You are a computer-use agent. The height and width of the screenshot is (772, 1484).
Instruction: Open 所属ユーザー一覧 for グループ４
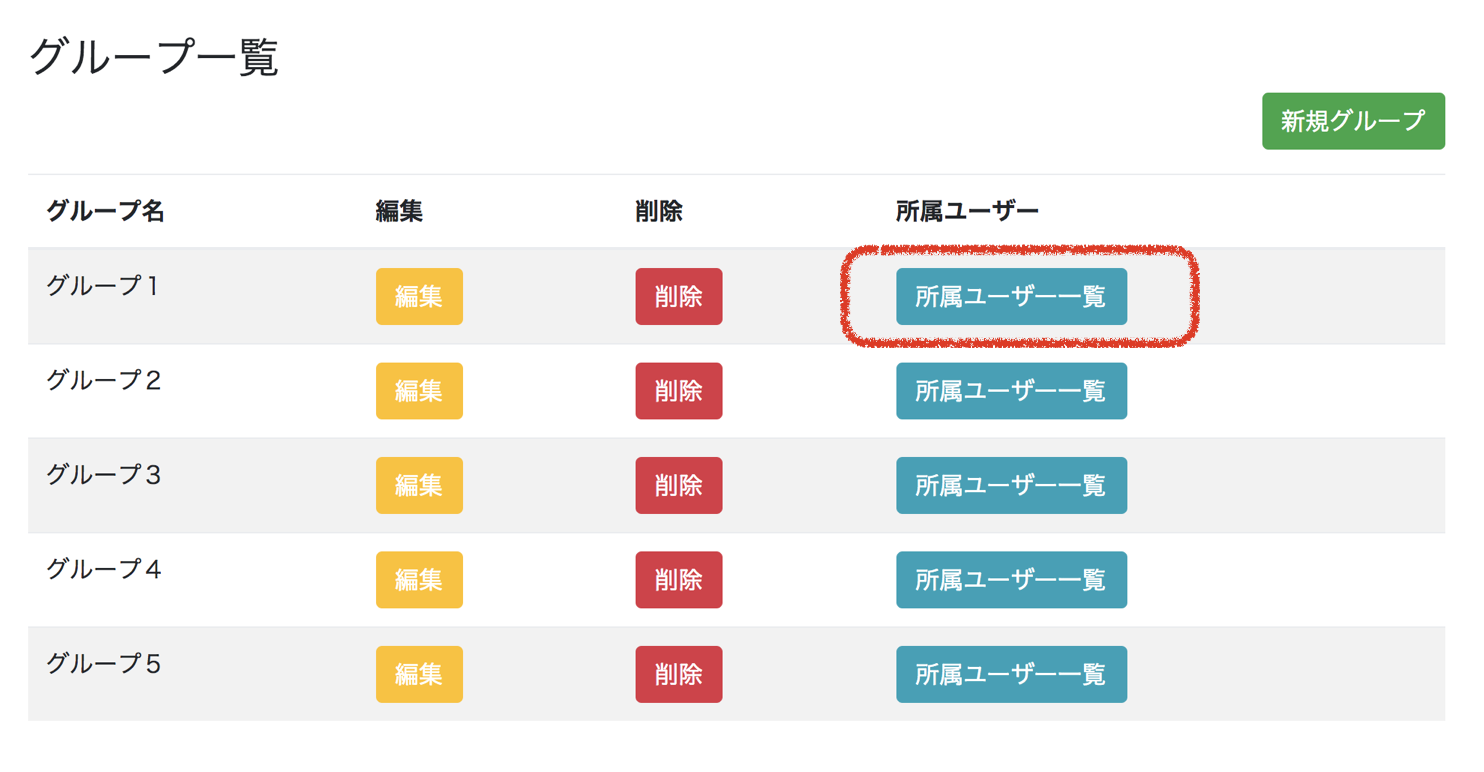[x=1011, y=579]
